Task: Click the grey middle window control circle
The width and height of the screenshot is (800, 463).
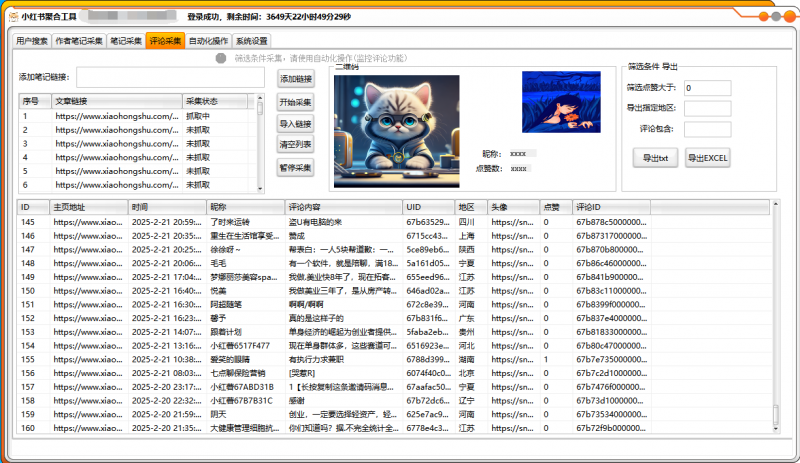Action: [776, 16]
